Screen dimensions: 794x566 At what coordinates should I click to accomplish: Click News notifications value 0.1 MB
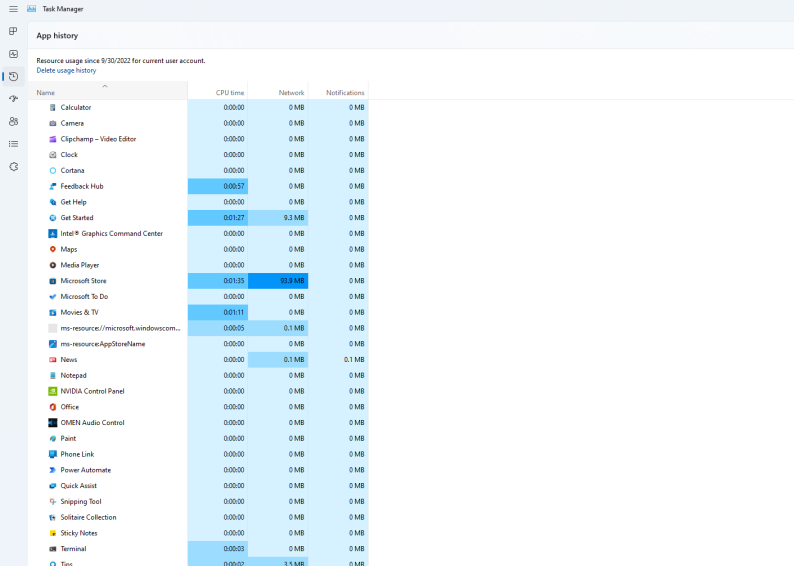click(x=338, y=359)
